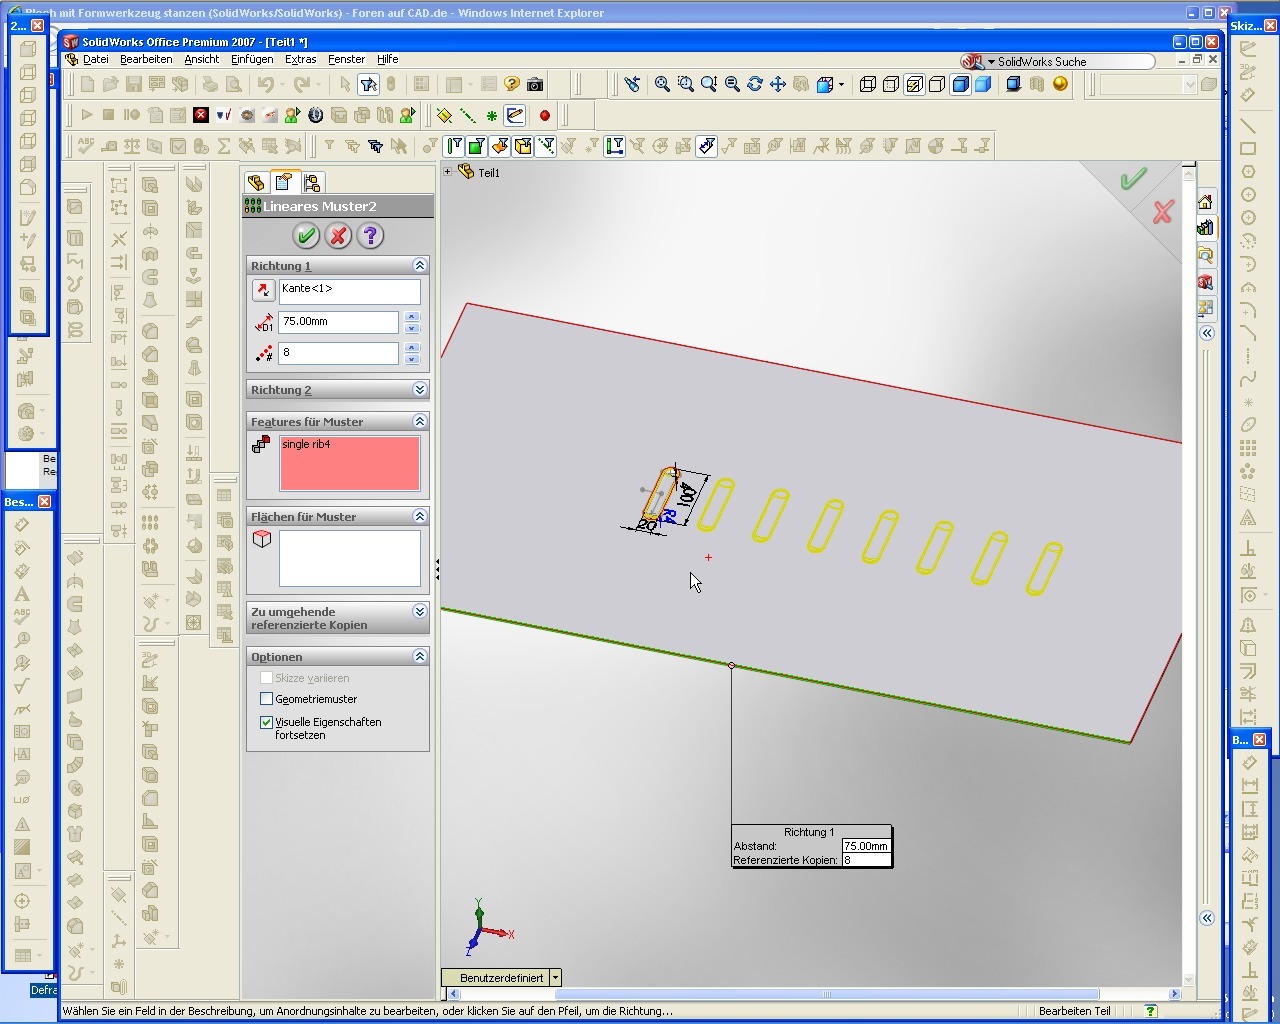Click the green star icon in toolbar
1280x1024 pixels.
point(491,116)
